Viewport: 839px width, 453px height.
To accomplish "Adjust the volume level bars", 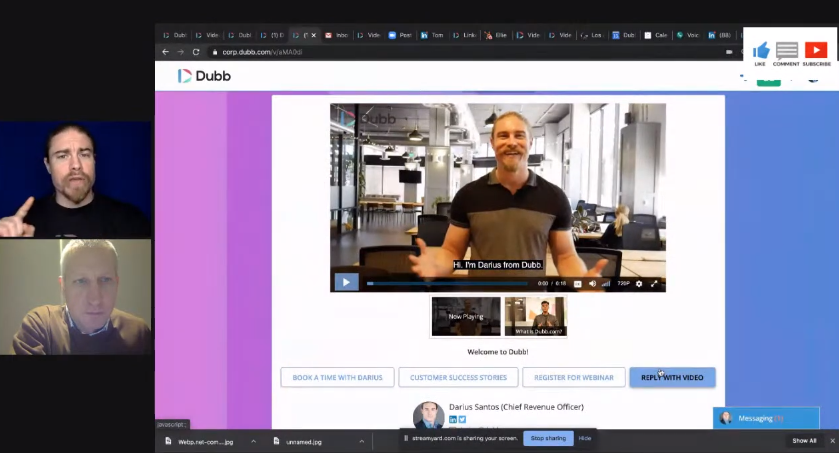I will (x=606, y=283).
